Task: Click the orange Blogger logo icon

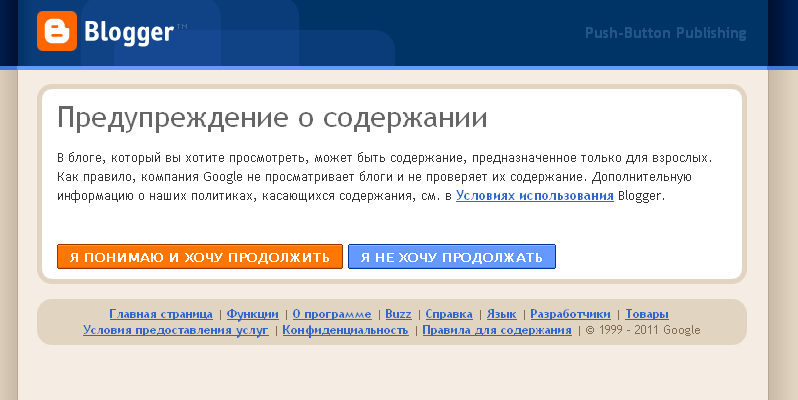Action: 57,31
